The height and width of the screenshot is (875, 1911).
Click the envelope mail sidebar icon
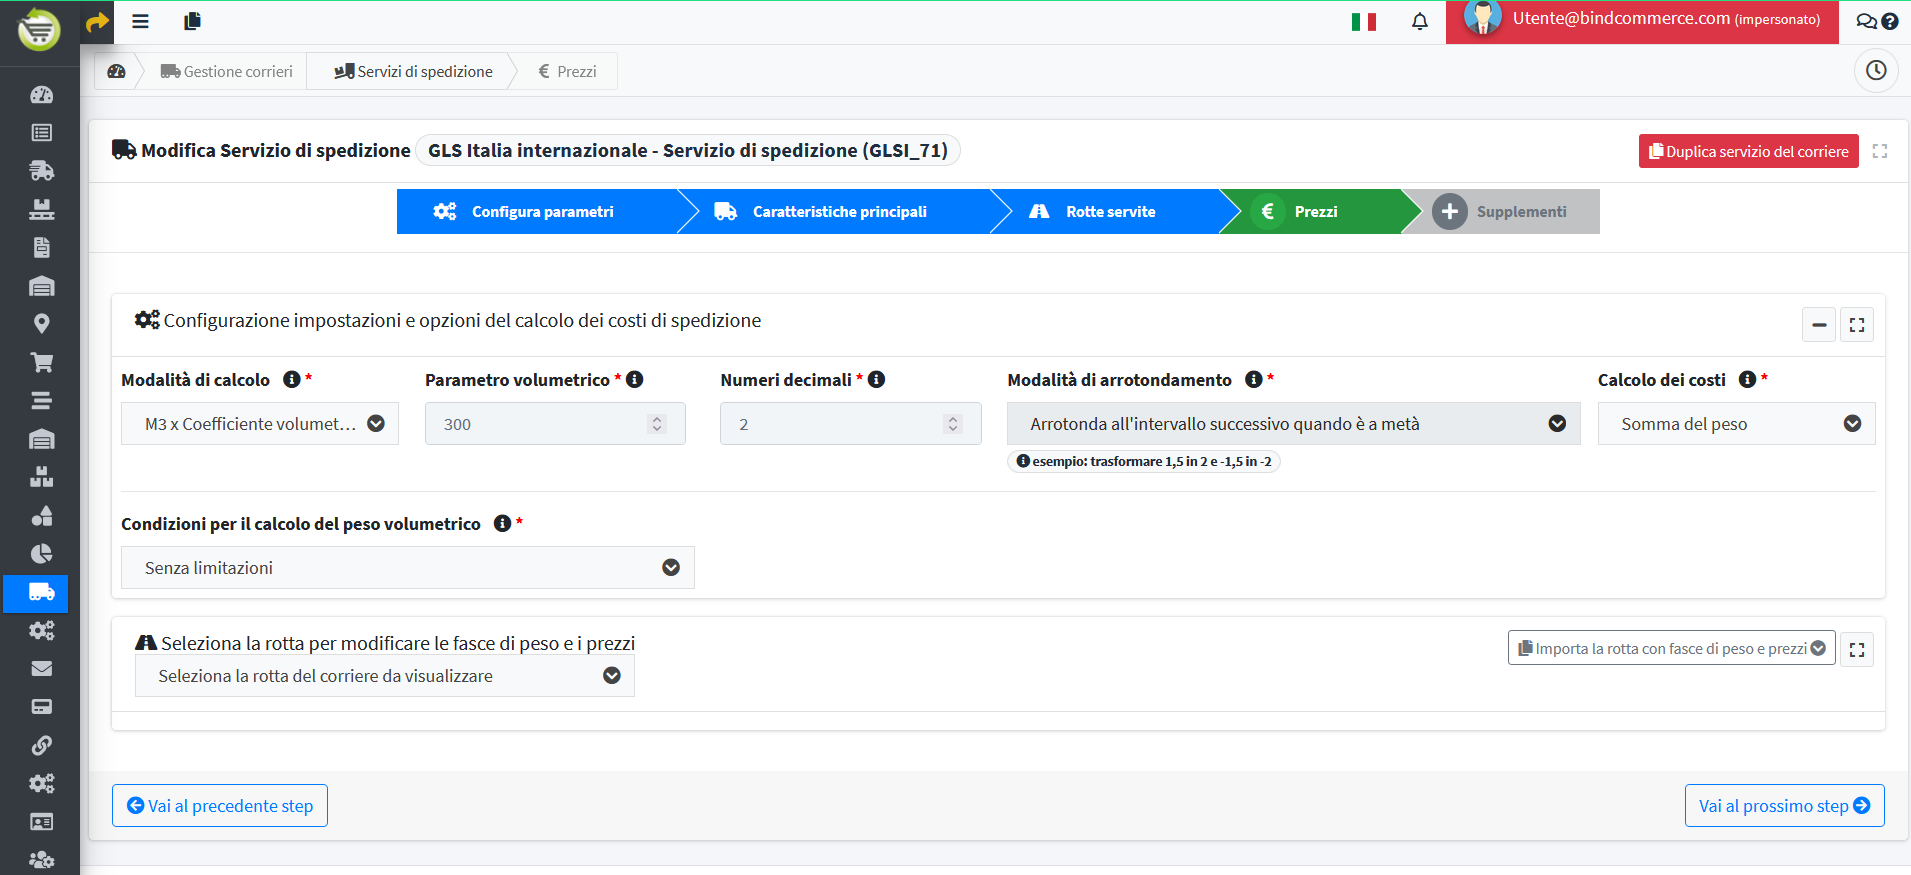(x=41, y=668)
